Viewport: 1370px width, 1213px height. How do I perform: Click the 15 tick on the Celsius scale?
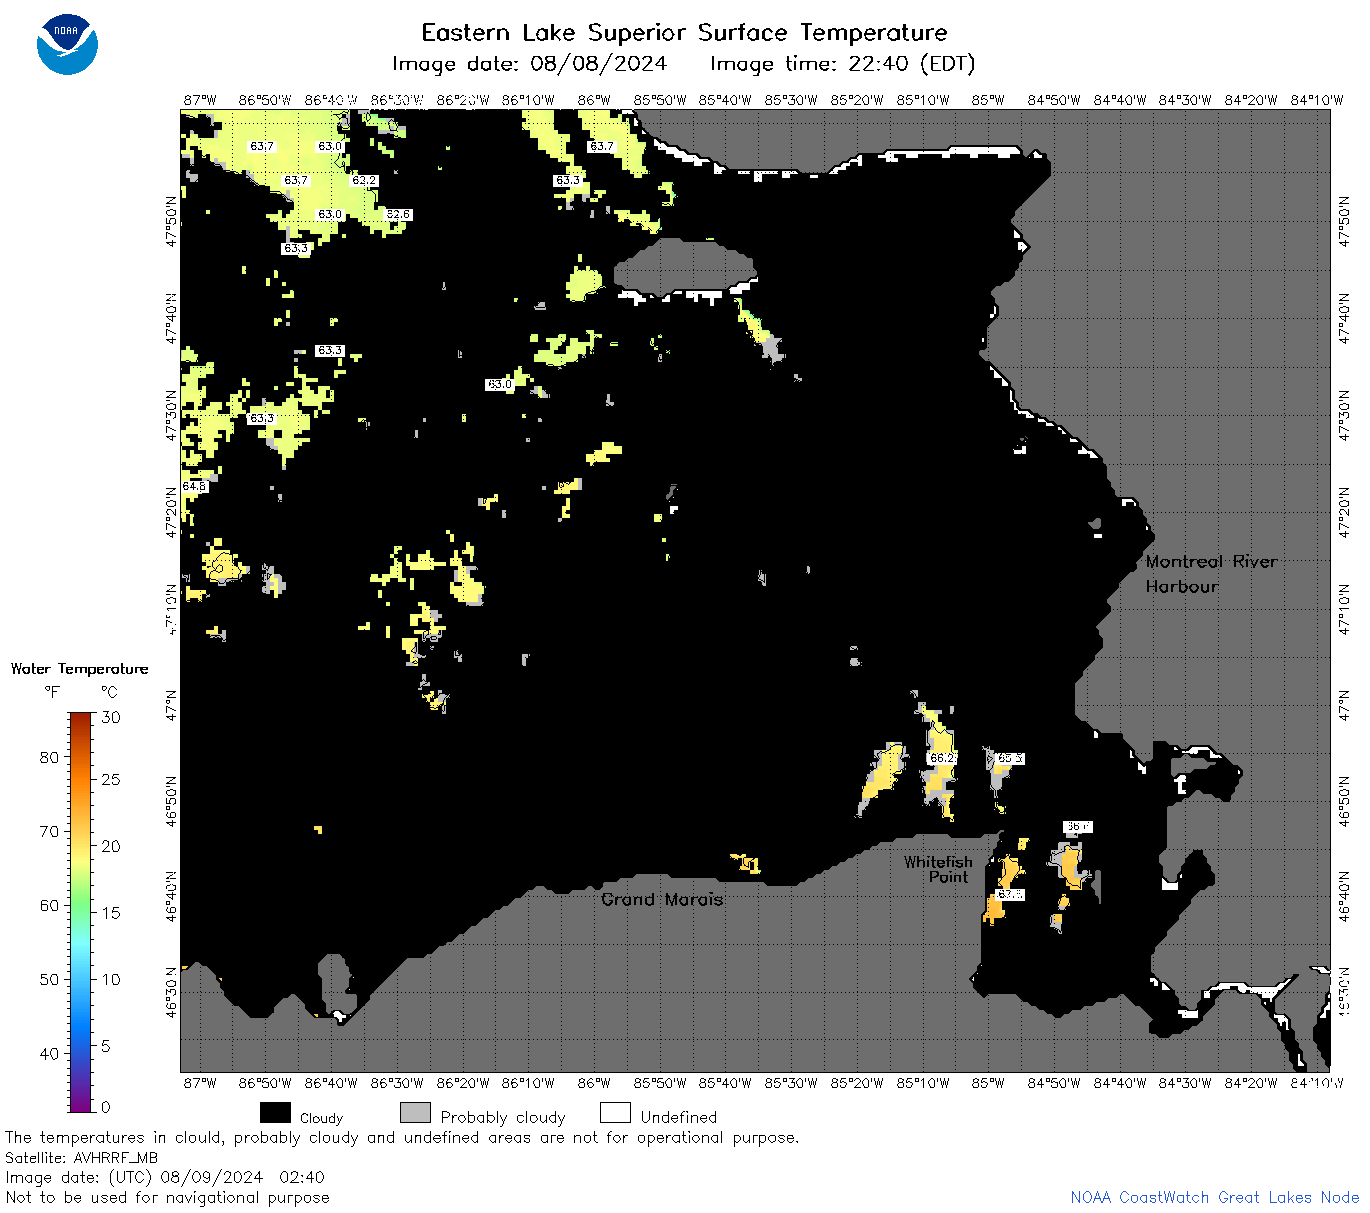pyautogui.click(x=111, y=912)
